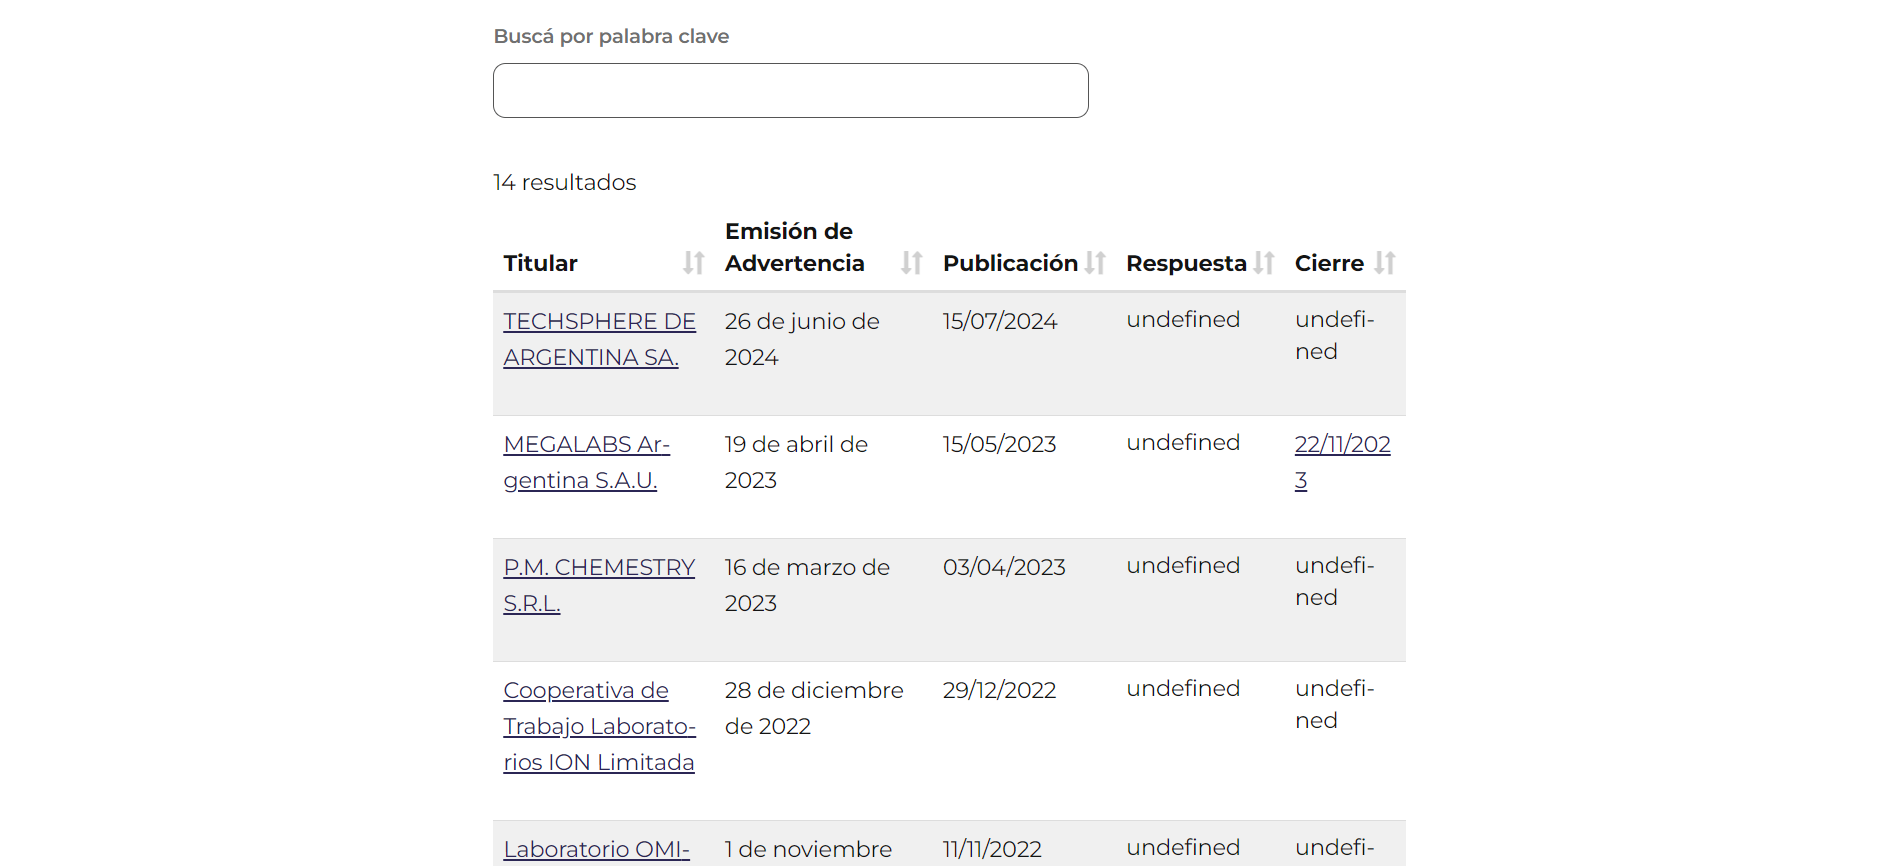This screenshot has height=866, width=1890.
Task: Click the Respuesta column header label
Action: (1185, 263)
